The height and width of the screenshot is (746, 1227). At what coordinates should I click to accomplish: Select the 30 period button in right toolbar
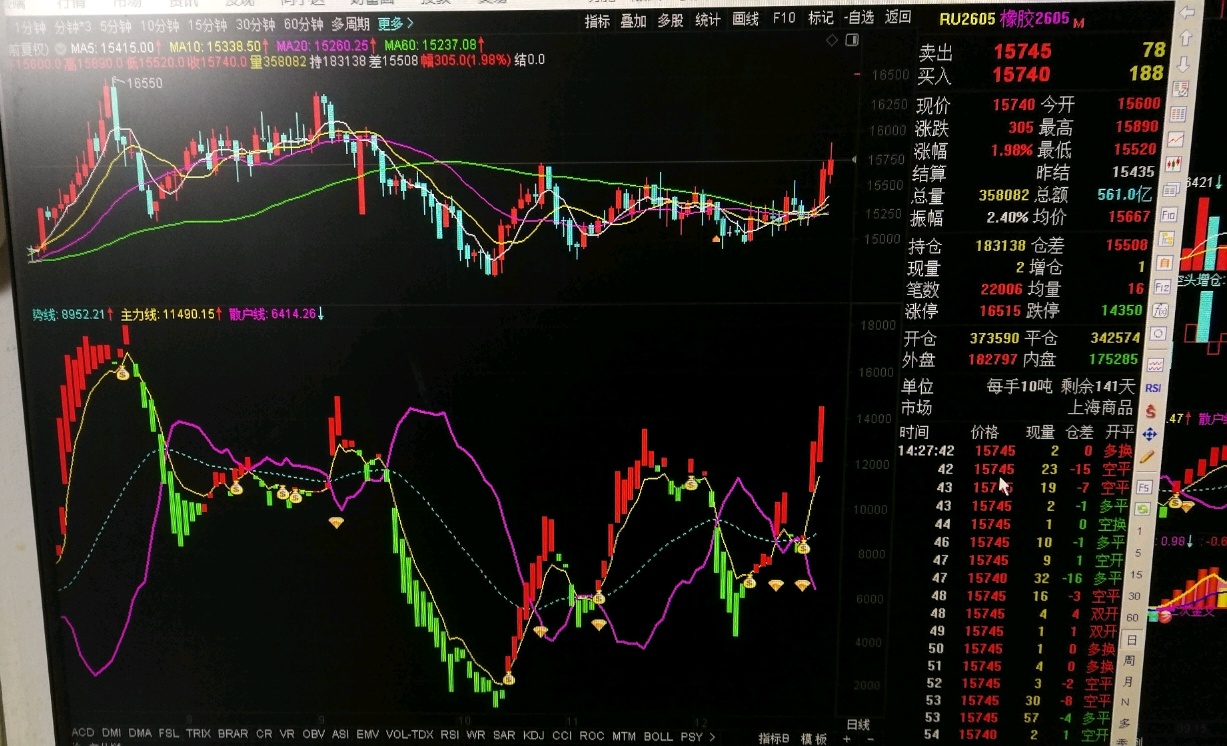click(1134, 595)
